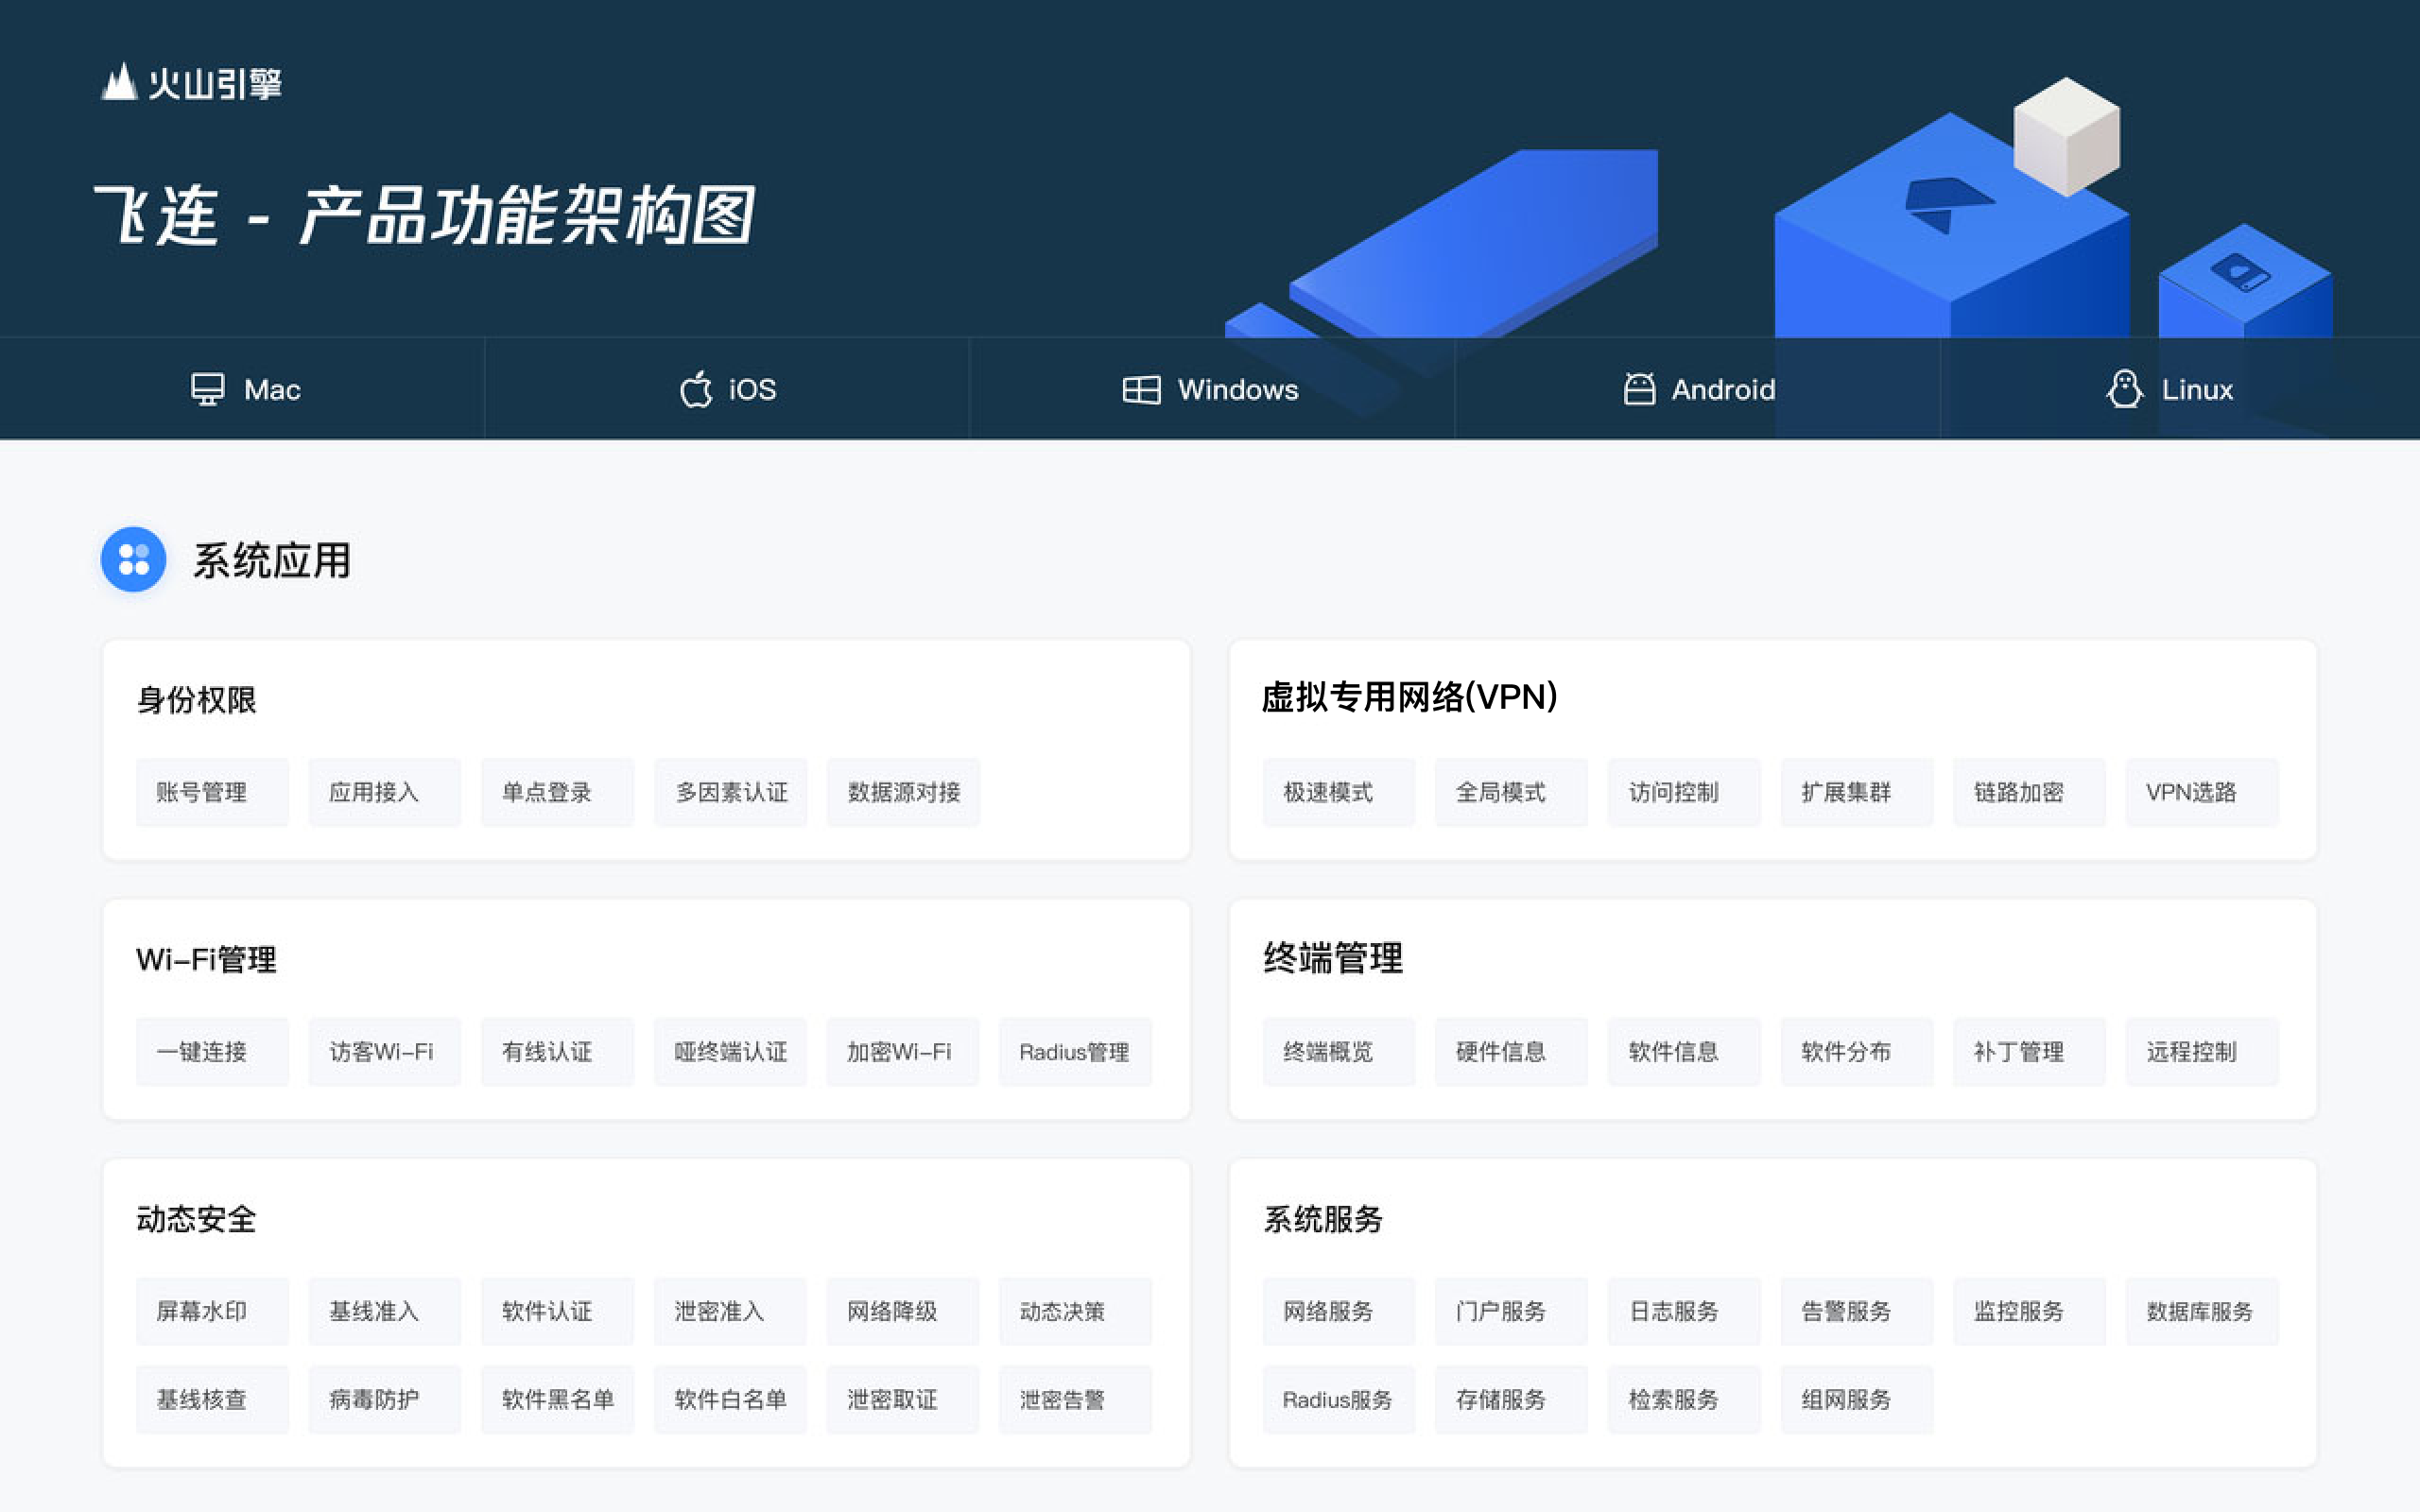Click the 链路加密 chip under 虚拟专用网络
The image size is (2420, 1512).
[2029, 792]
